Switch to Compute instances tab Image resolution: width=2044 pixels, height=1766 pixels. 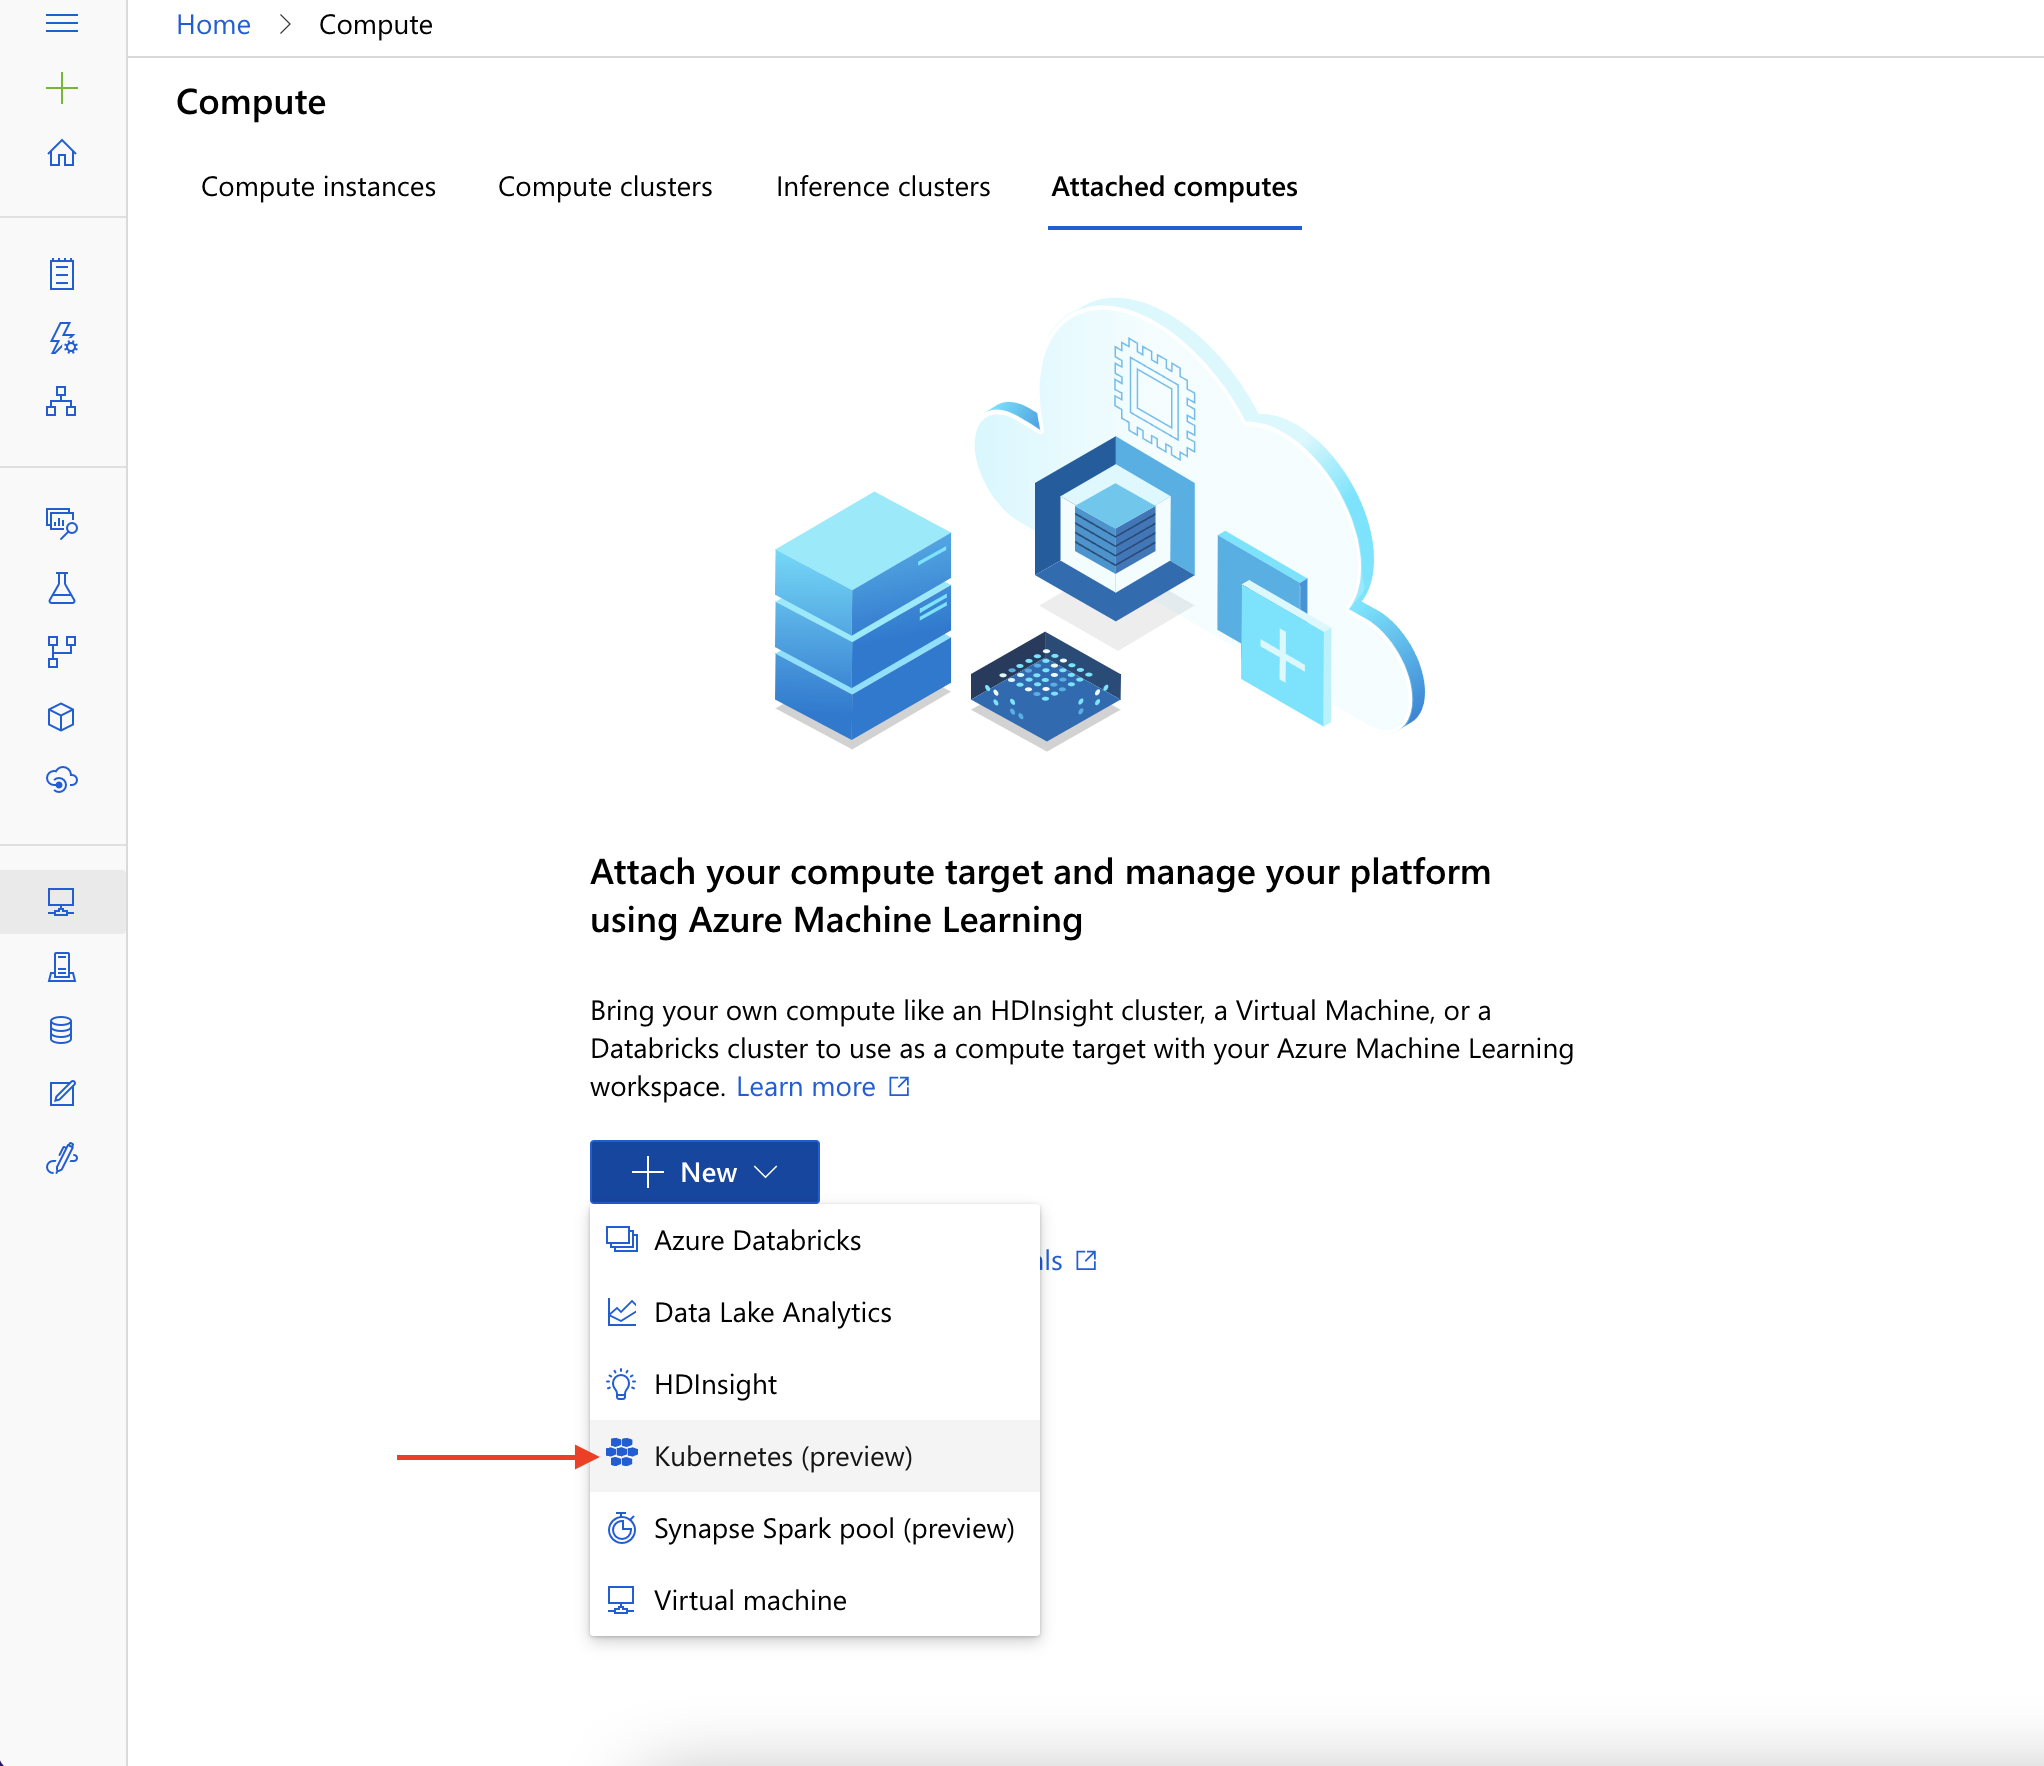(x=318, y=187)
